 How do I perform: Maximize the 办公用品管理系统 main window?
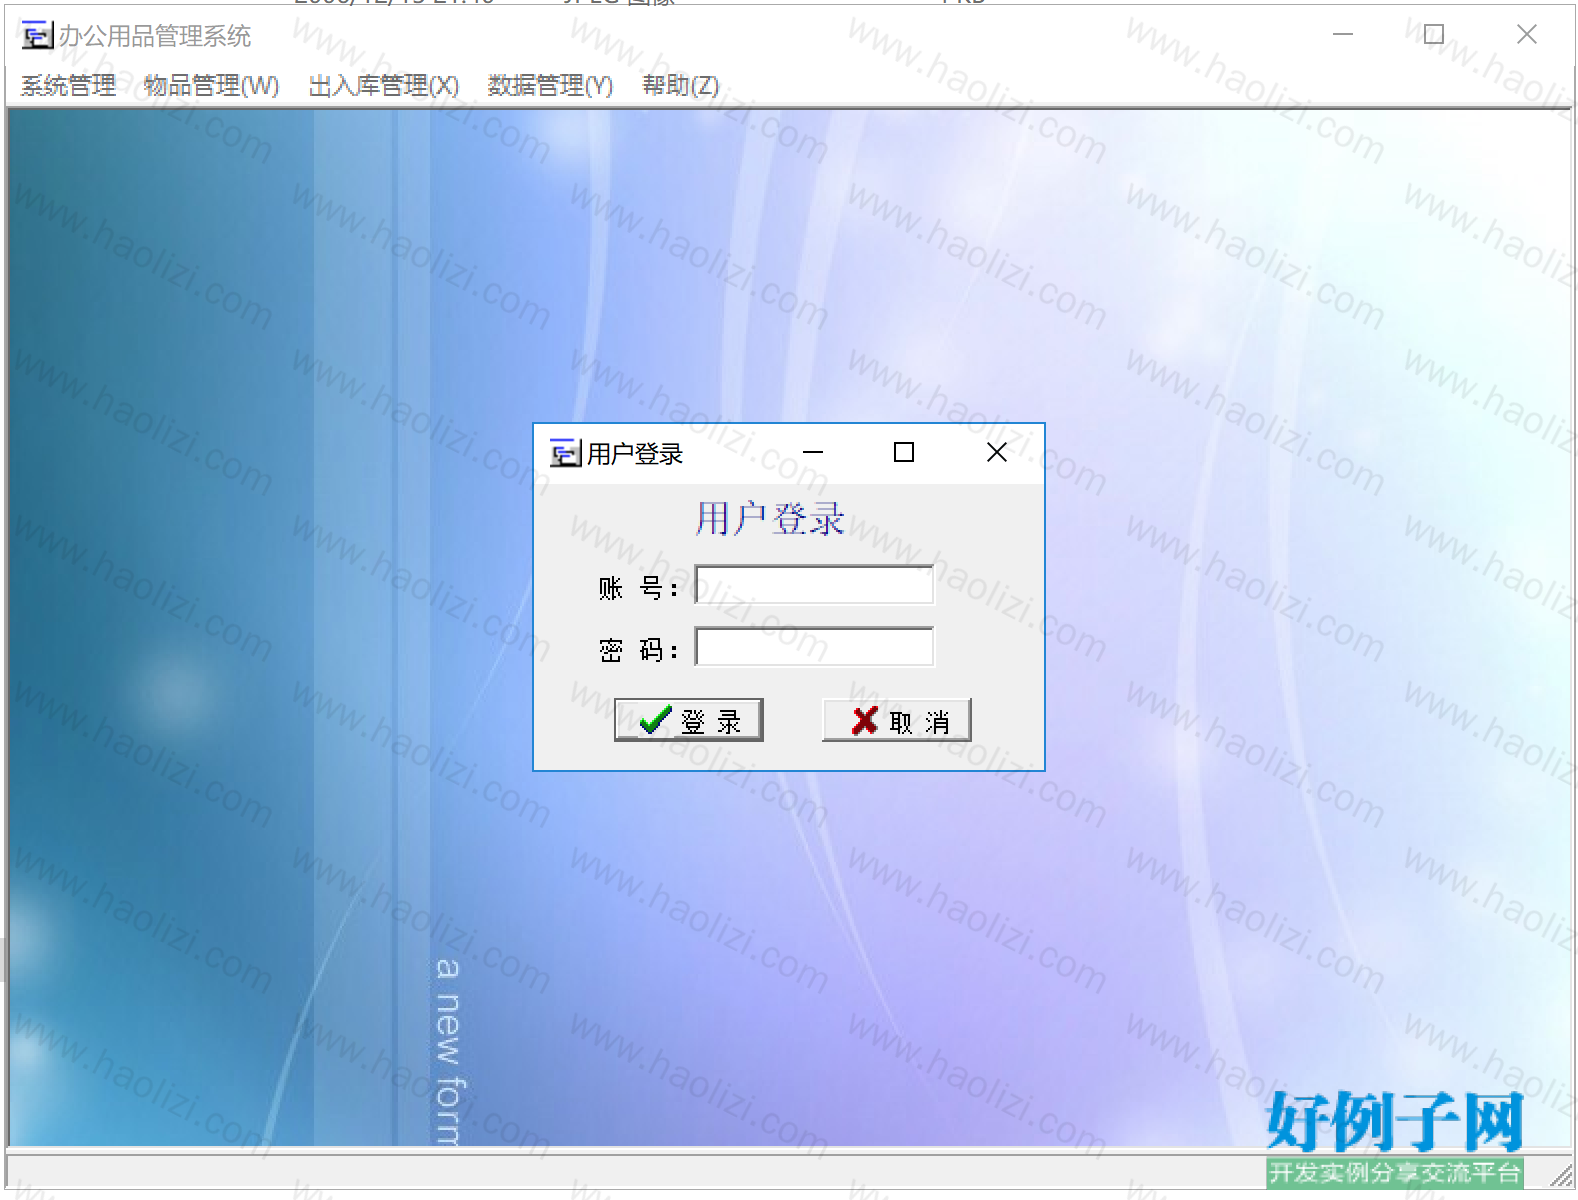(x=1434, y=35)
